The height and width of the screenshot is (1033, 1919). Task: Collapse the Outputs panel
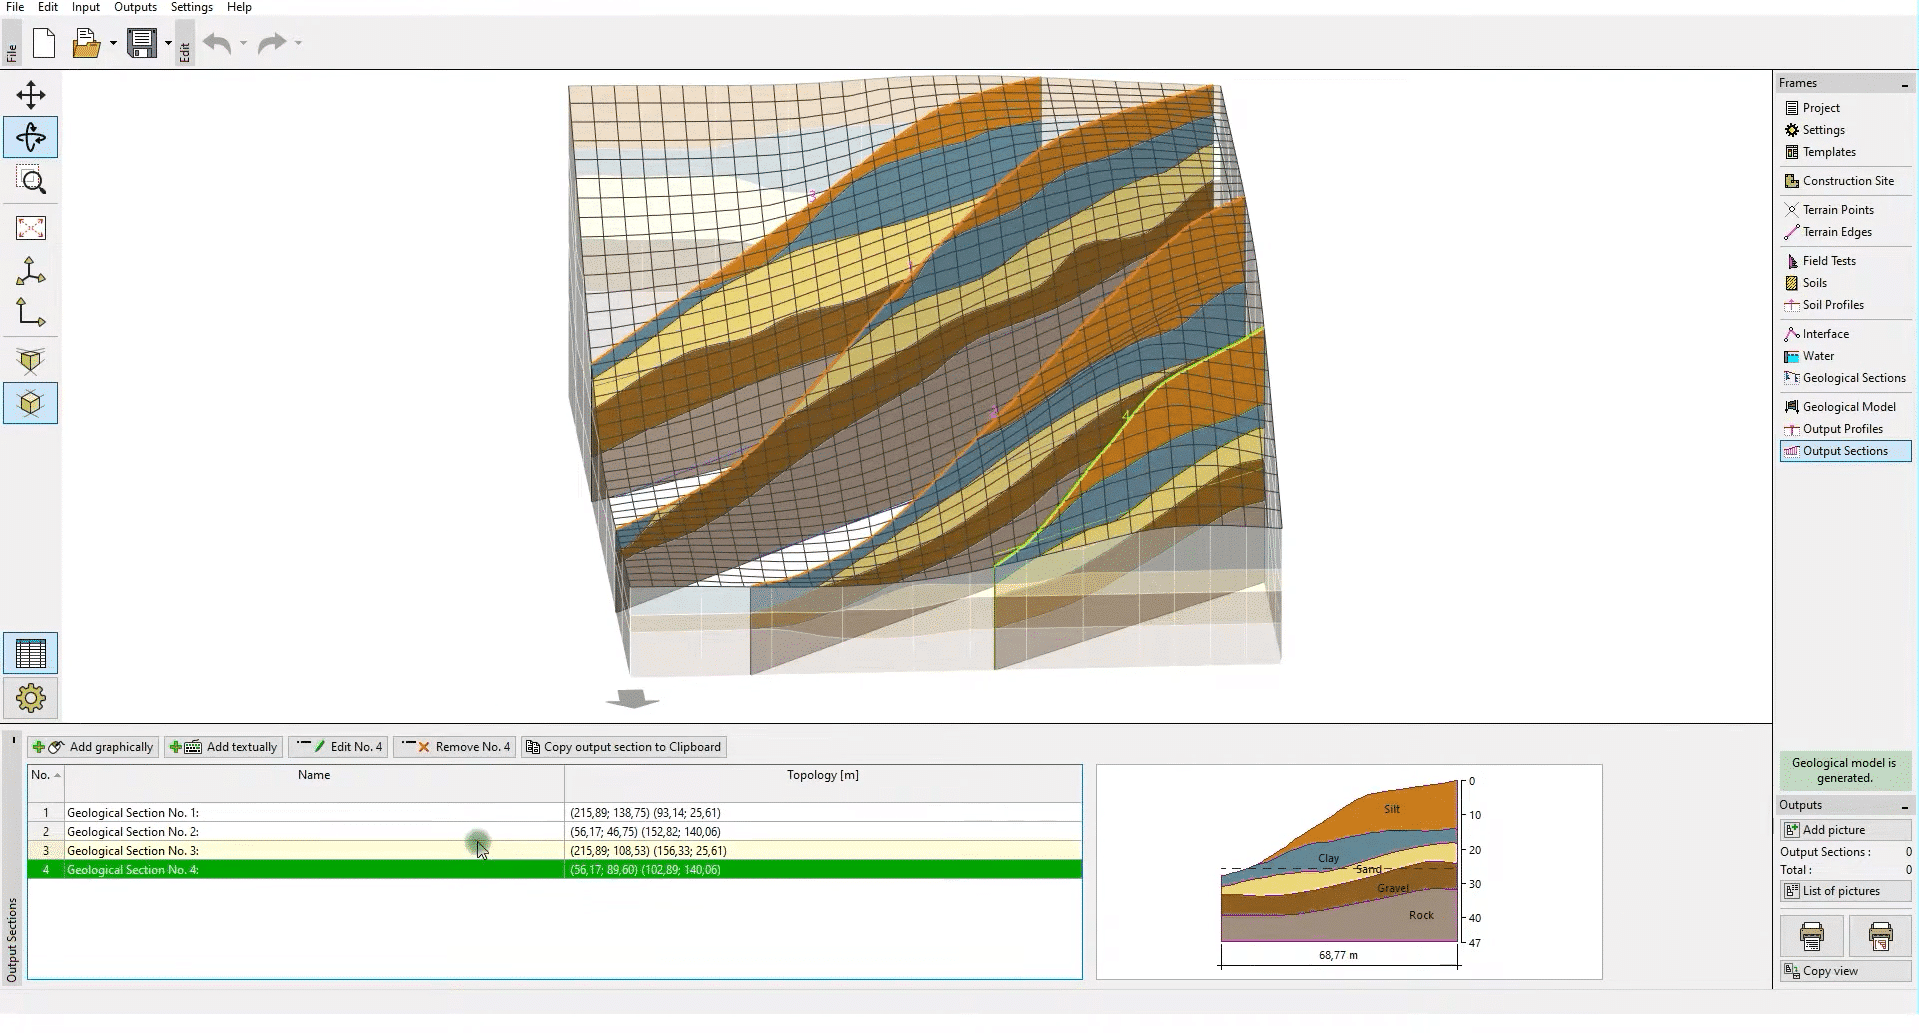(x=1904, y=806)
